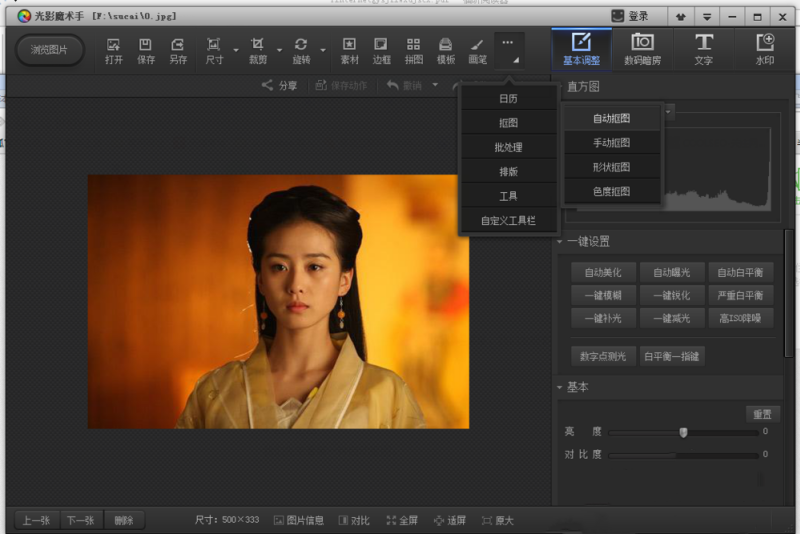The image size is (800, 534).
Task: Click the 严重白平衡 button
Action: point(740,295)
